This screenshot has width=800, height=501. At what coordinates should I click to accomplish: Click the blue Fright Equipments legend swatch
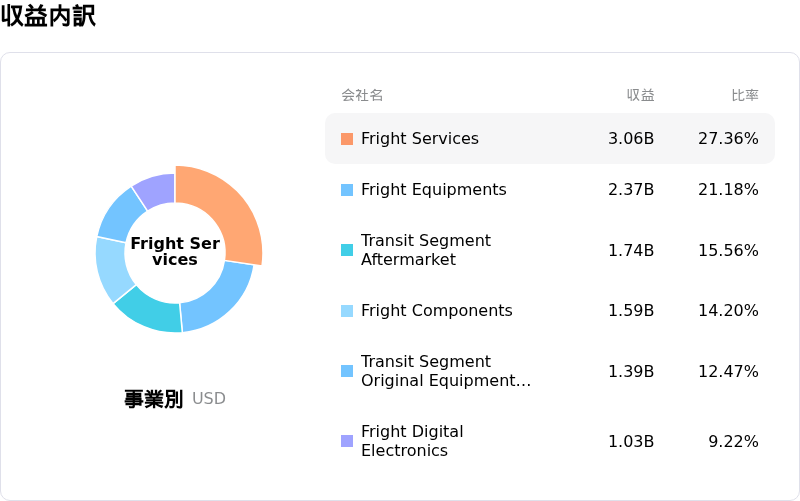coord(347,190)
